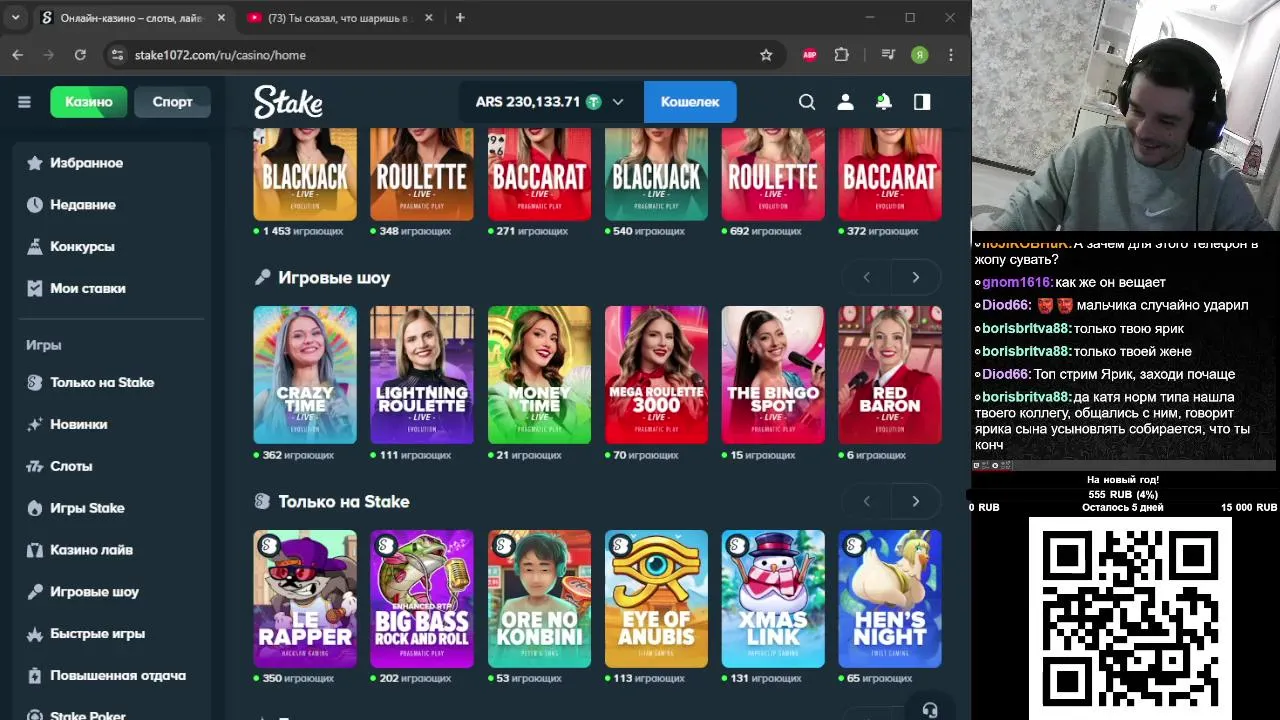Open the Money Time game card
The height and width of the screenshot is (720, 1280).
point(539,375)
